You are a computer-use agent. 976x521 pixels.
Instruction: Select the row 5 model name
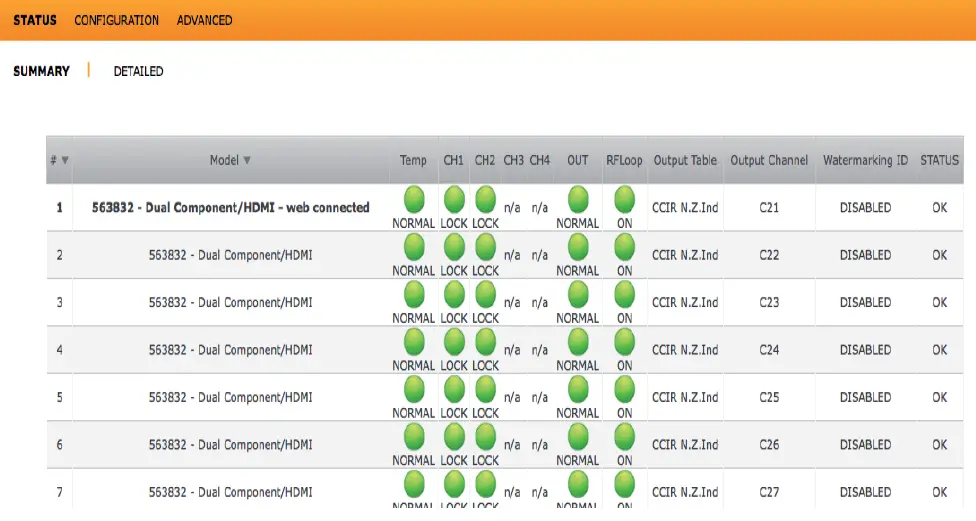tap(230, 397)
